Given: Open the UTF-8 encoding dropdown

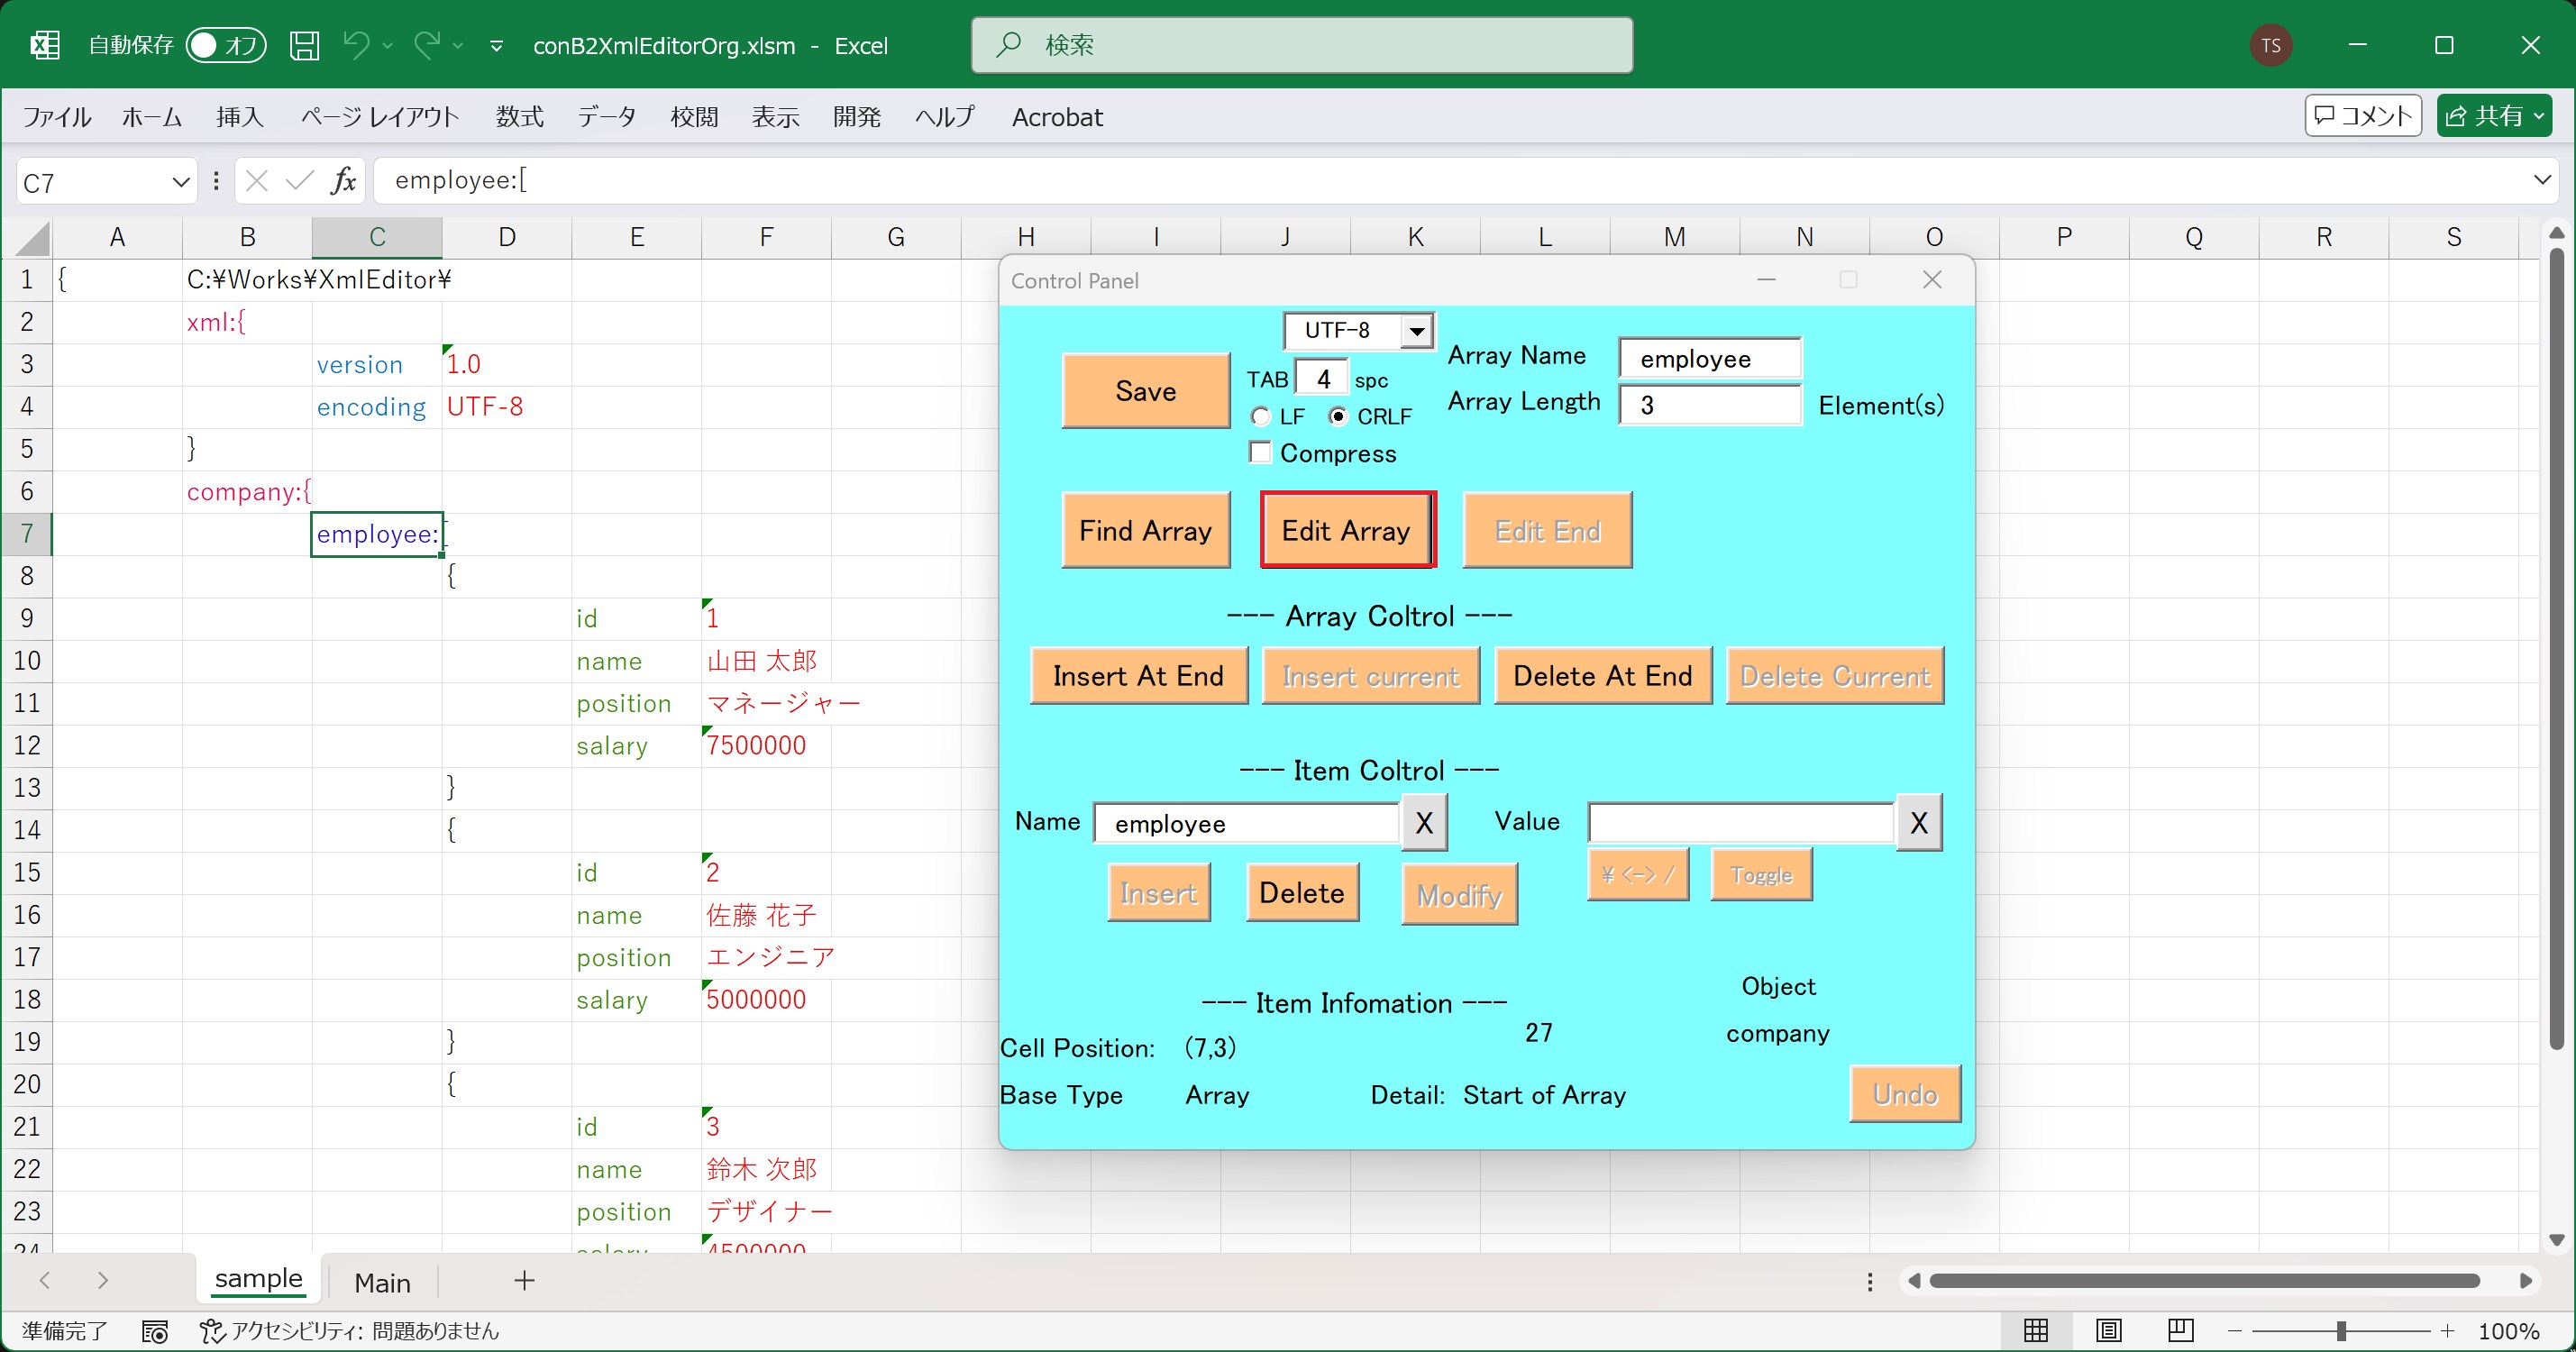Looking at the screenshot, I should point(1416,331).
